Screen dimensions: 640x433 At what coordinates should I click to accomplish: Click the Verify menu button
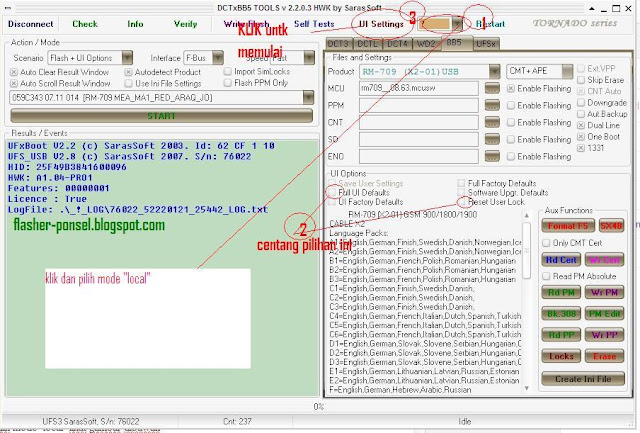pos(185,24)
